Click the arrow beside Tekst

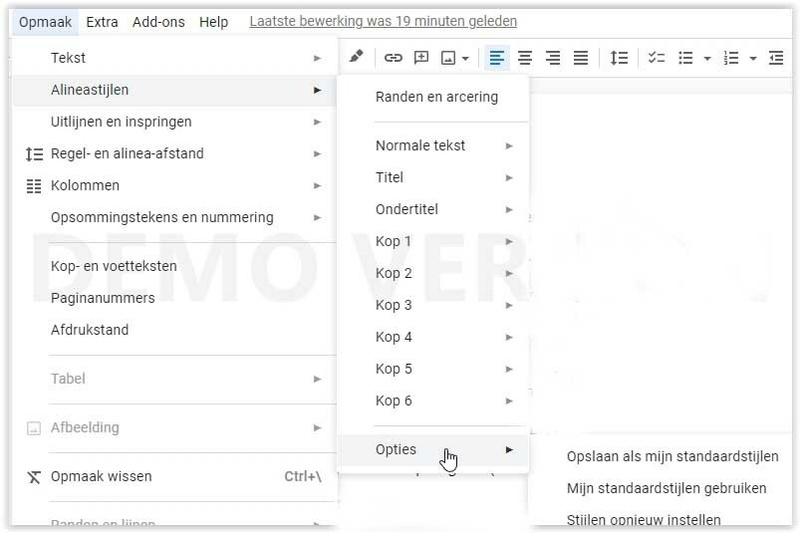(317, 59)
